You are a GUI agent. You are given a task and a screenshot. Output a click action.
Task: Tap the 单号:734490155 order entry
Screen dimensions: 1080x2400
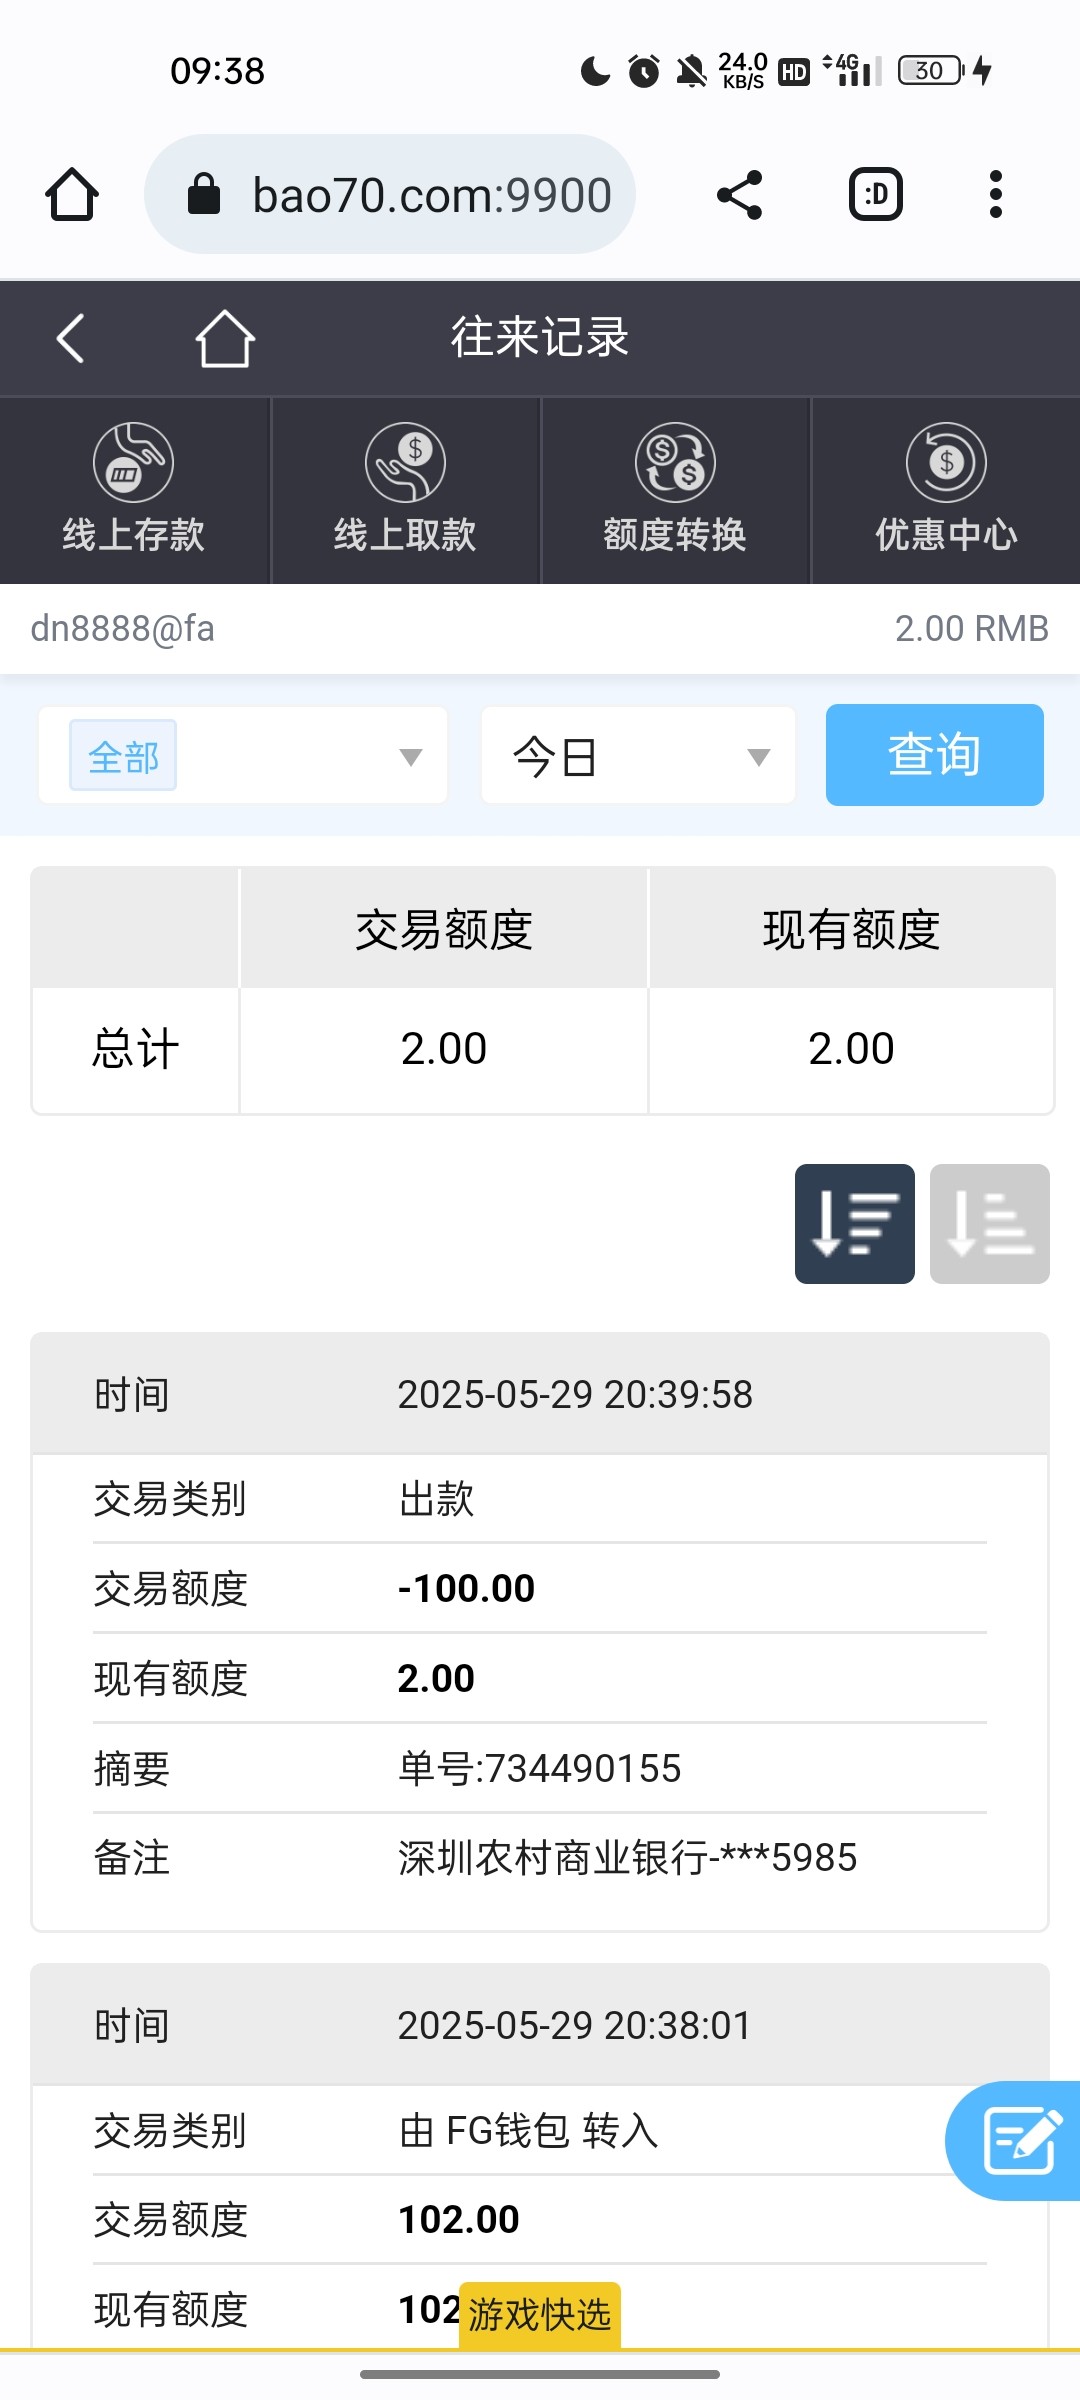point(540,1768)
